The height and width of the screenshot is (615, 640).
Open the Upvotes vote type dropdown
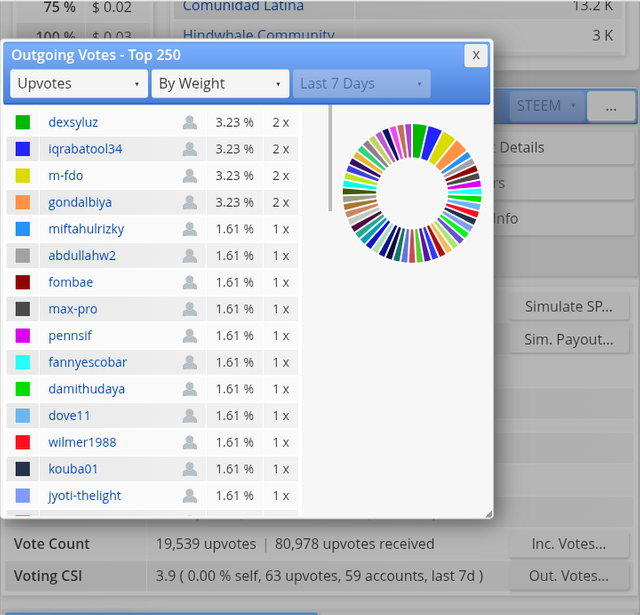[79, 84]
